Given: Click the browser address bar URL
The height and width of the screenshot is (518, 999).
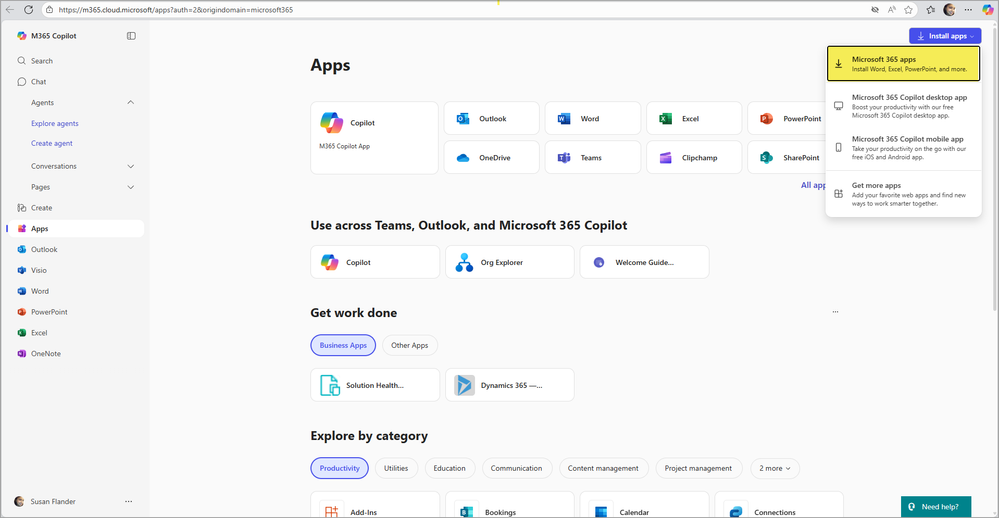Looking at the screenshot, I should coord(176,10).
